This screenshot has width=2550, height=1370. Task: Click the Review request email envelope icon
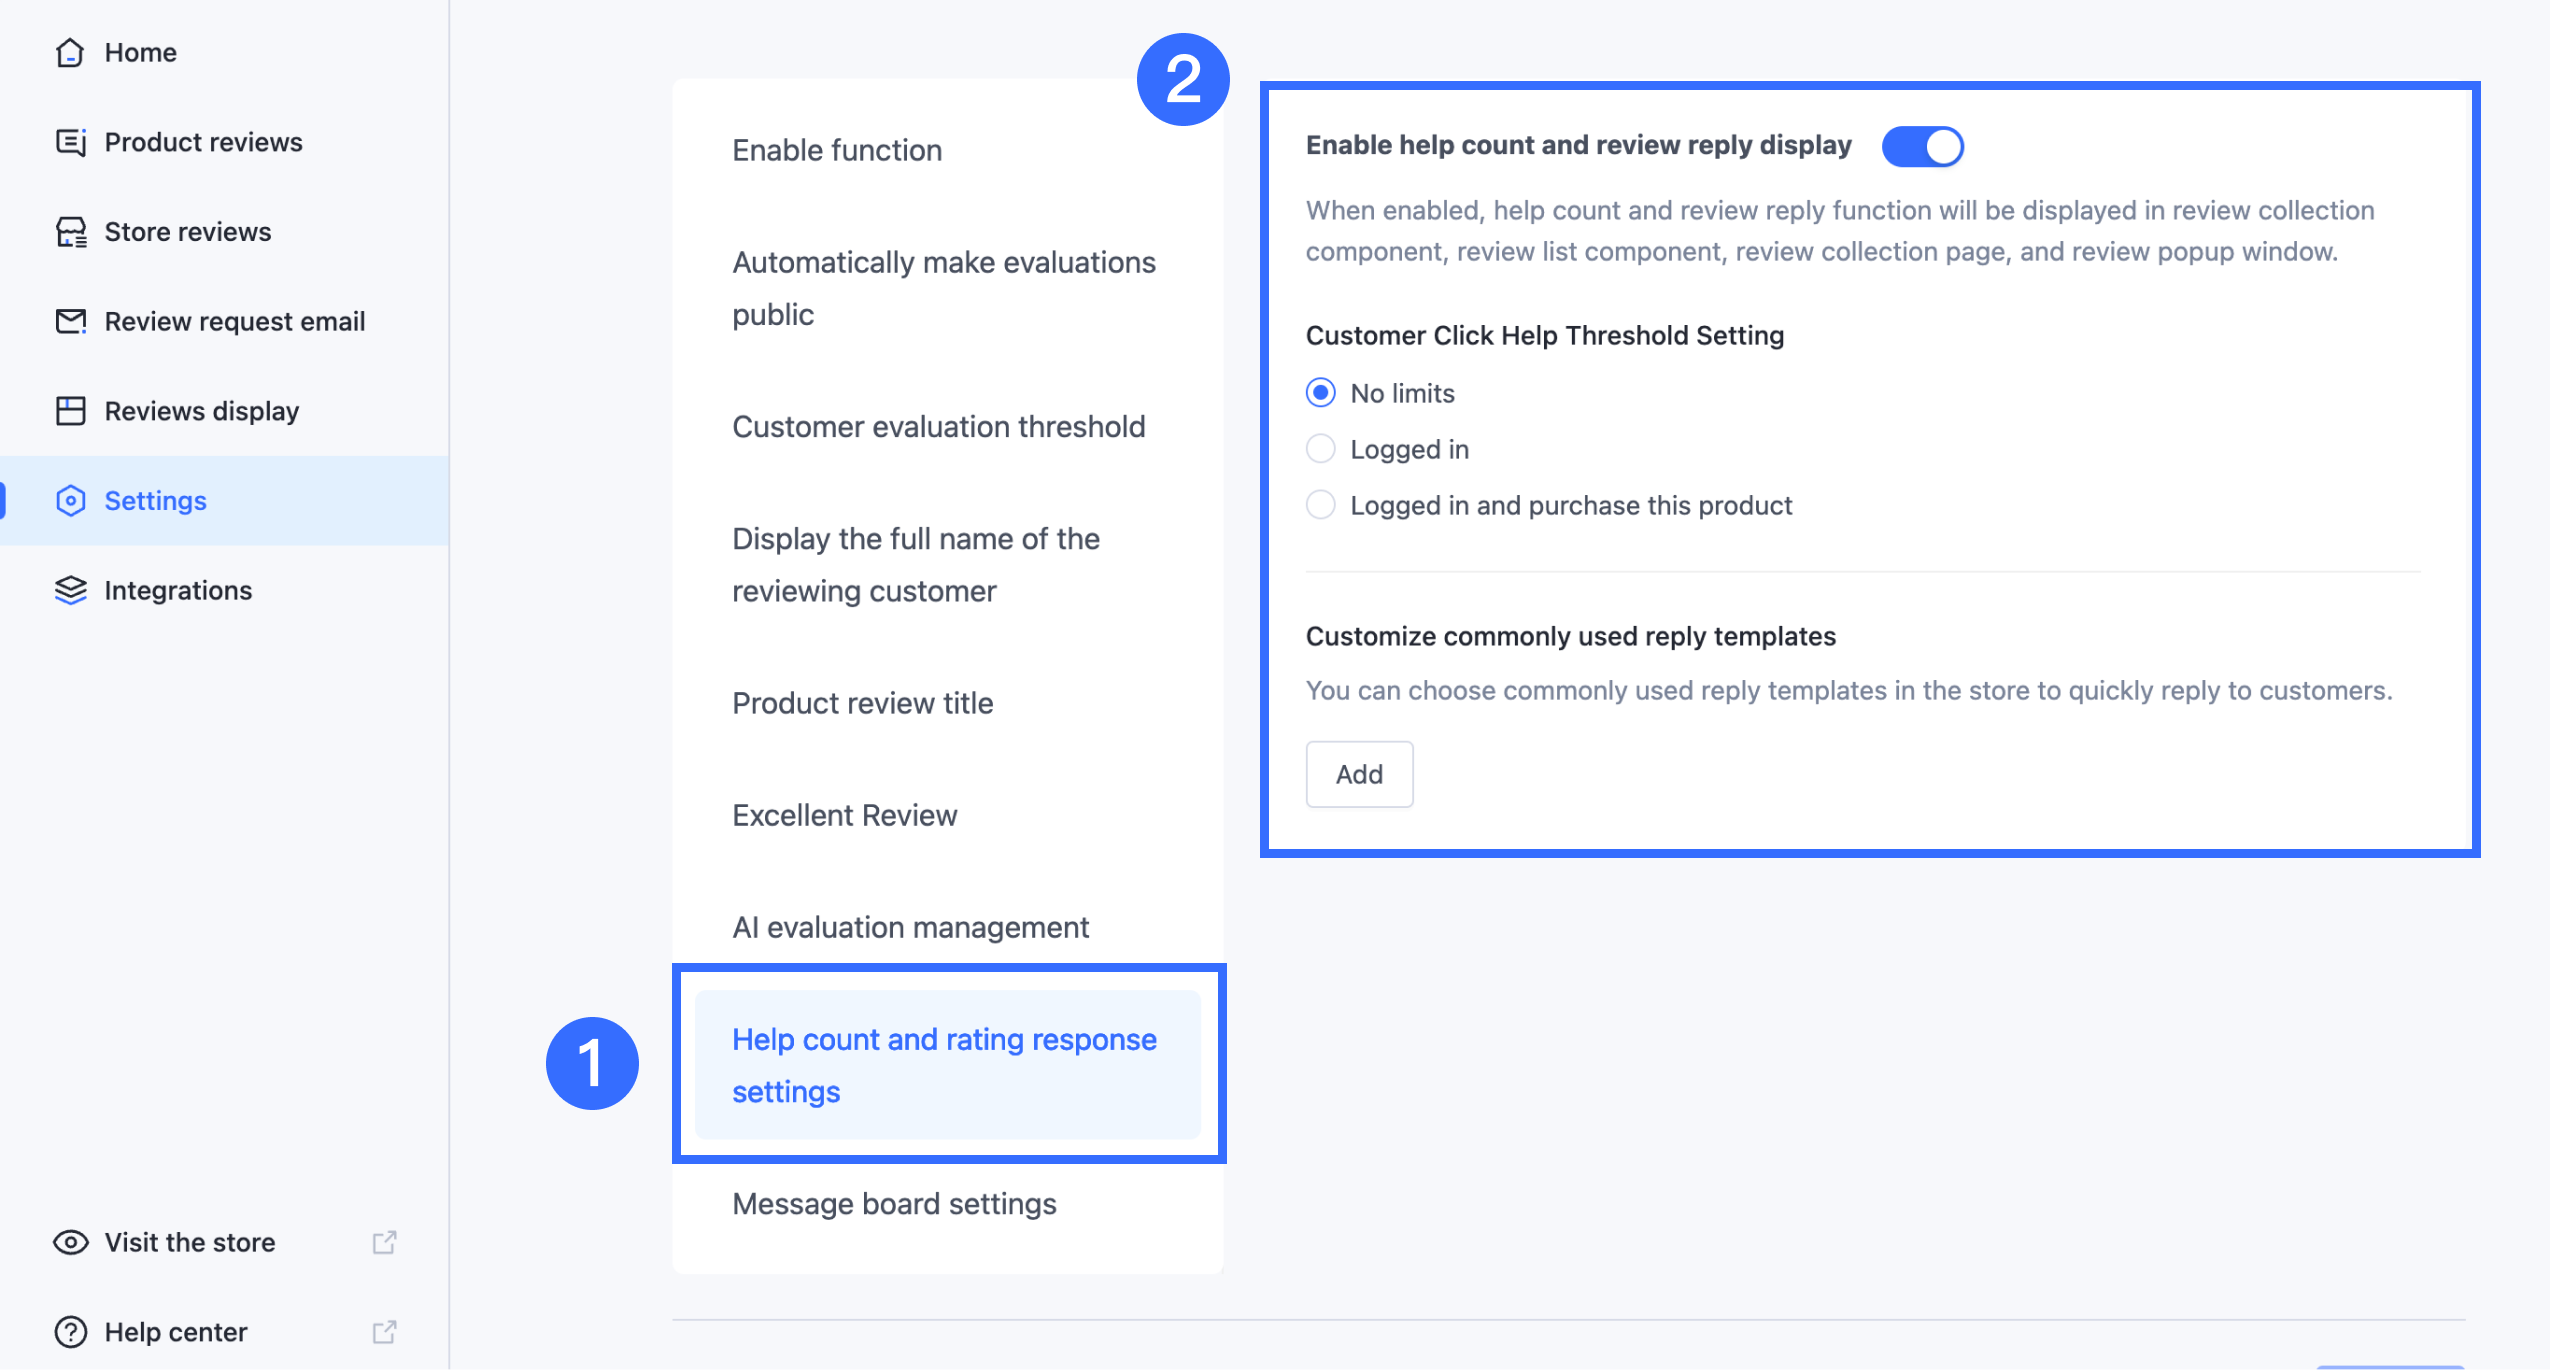click(x=70, y=321)
